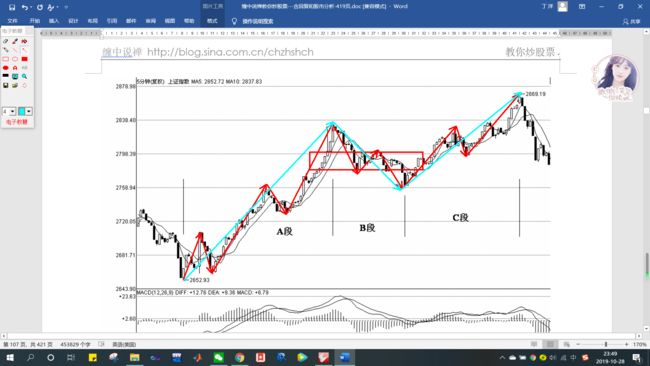Click the horizontal scrollbar right arrow
This screenshot has height=366, width=650.
pyautogui.click(x=639, y=336)
